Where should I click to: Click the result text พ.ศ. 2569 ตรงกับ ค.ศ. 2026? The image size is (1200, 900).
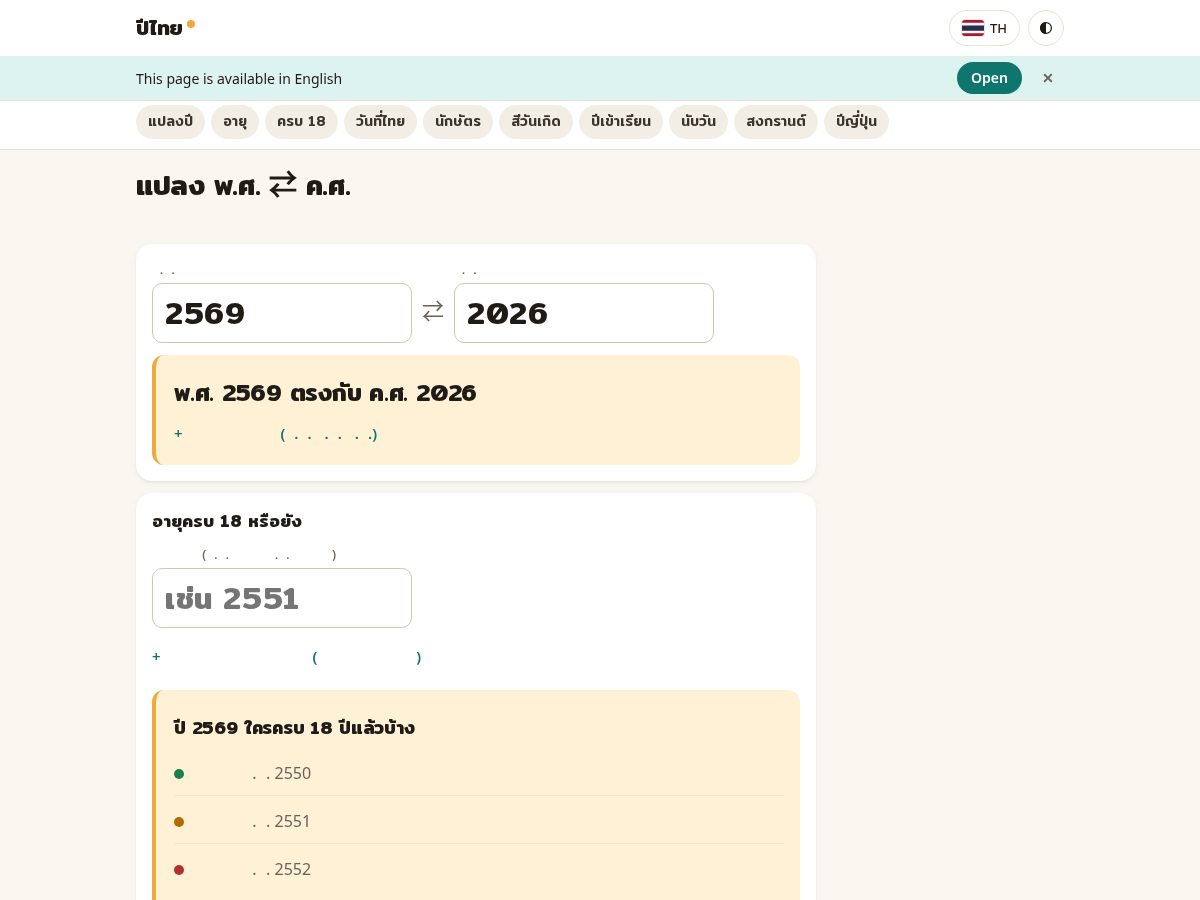[x=325, y=393]
